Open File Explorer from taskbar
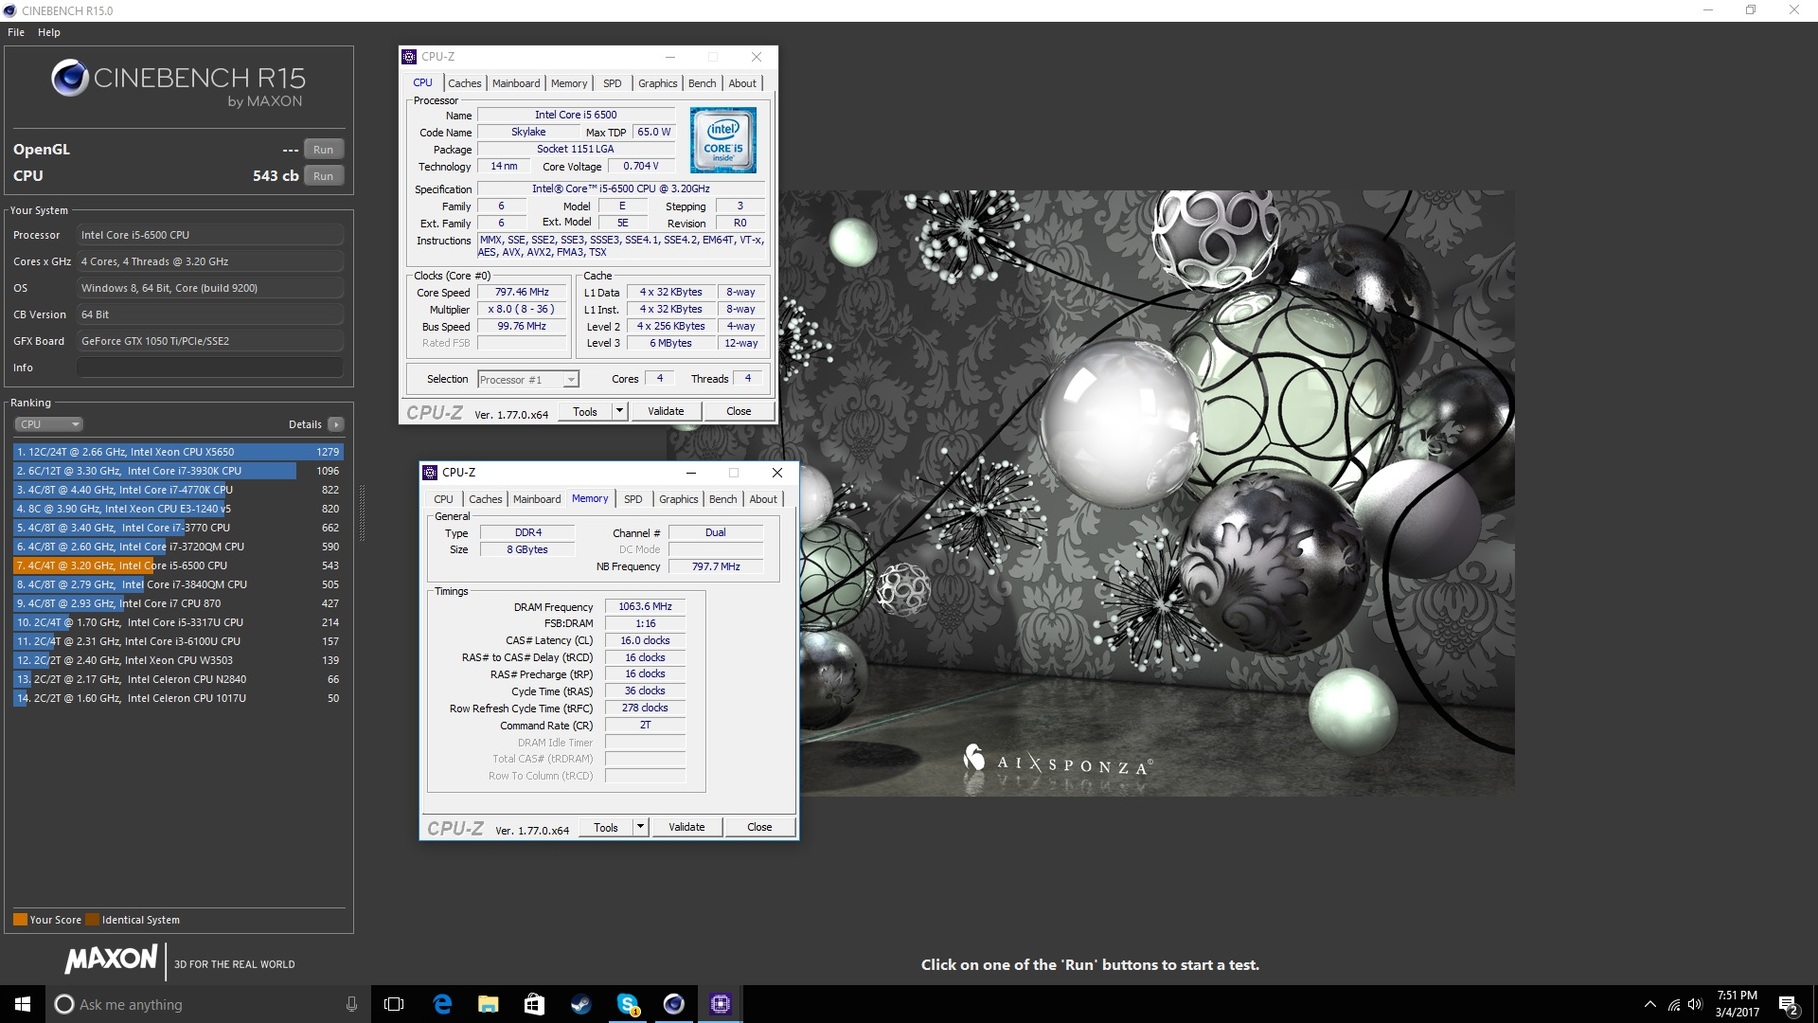Viewport: 1818px width, 1023px height. [x=488, y=1003]
